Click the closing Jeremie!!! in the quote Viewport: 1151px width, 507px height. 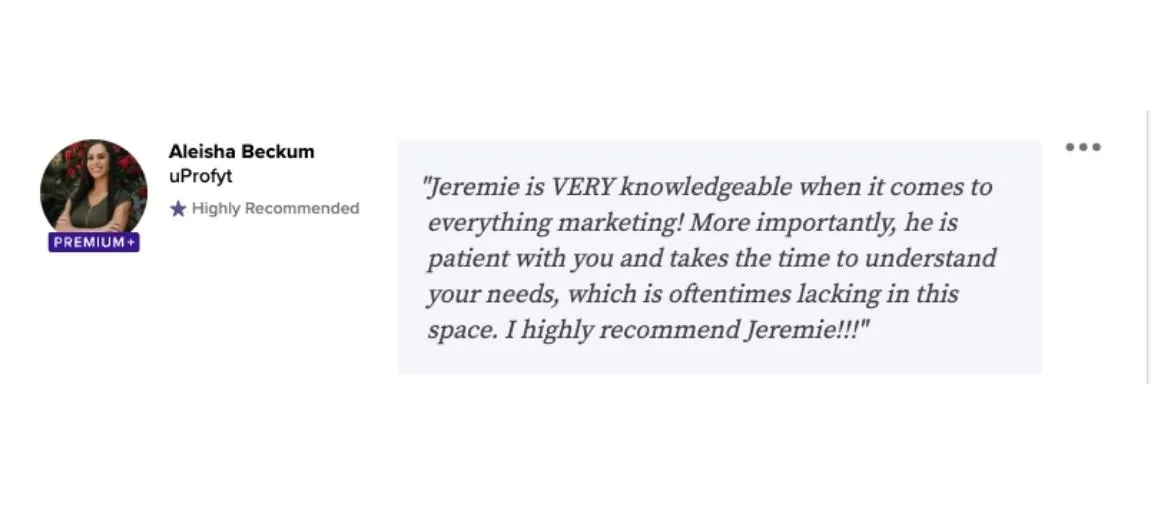pos(807,331)
